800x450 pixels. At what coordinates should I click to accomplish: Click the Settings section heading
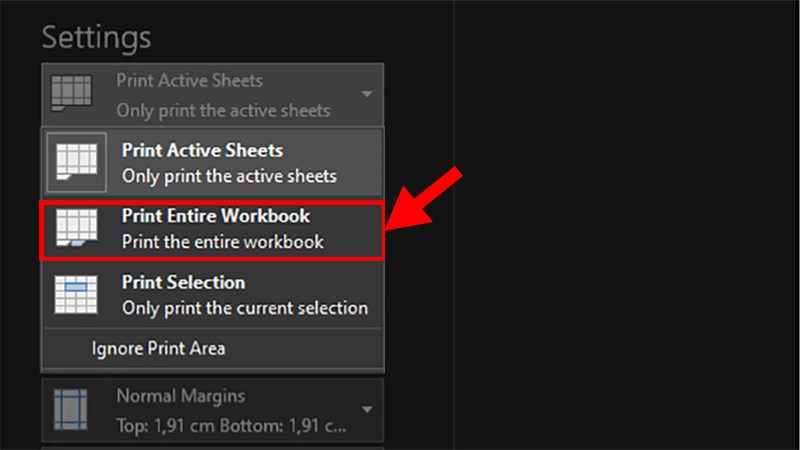pos(96,38)
